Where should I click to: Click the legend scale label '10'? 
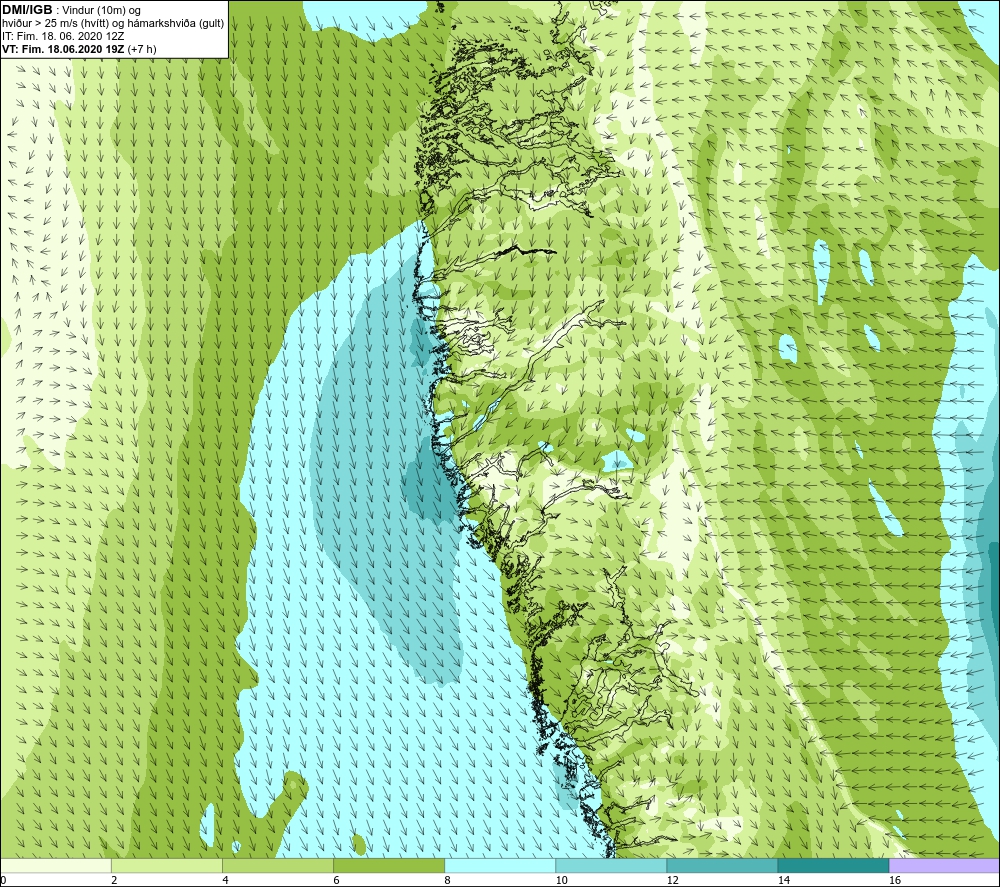coord(561,881)
